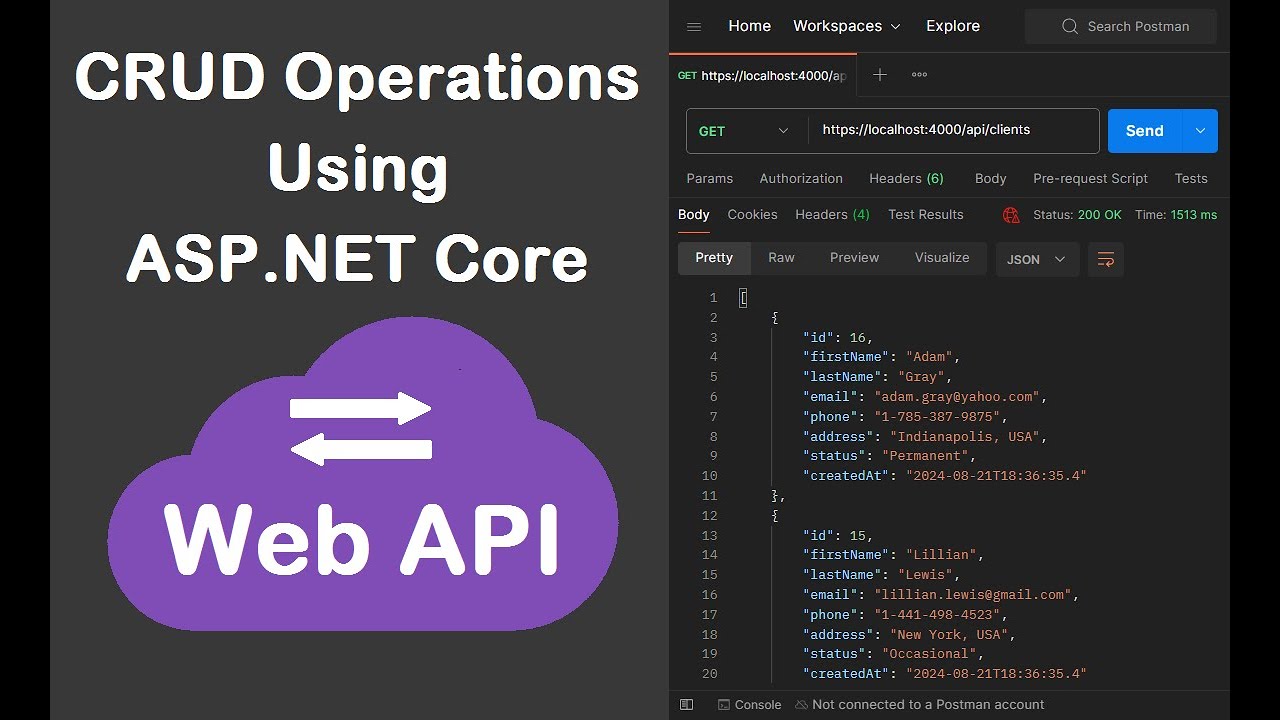Select the Pretty view
Screen dimensions: 1280x720
click(x=714, y=258)
